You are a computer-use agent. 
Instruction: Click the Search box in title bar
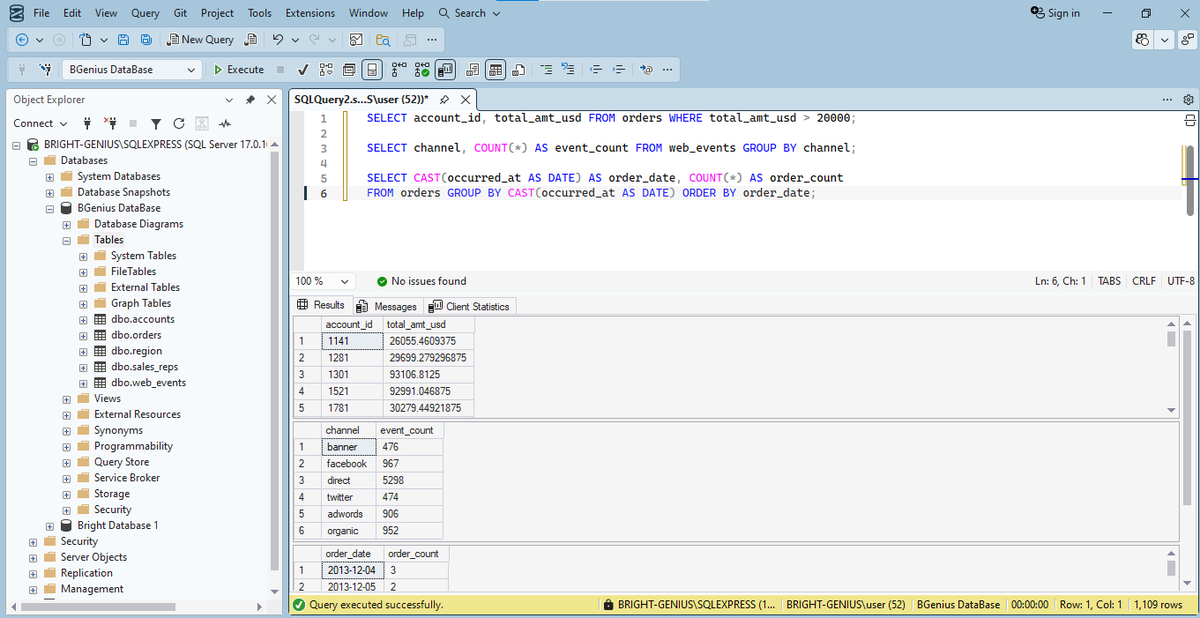point(470,13)
